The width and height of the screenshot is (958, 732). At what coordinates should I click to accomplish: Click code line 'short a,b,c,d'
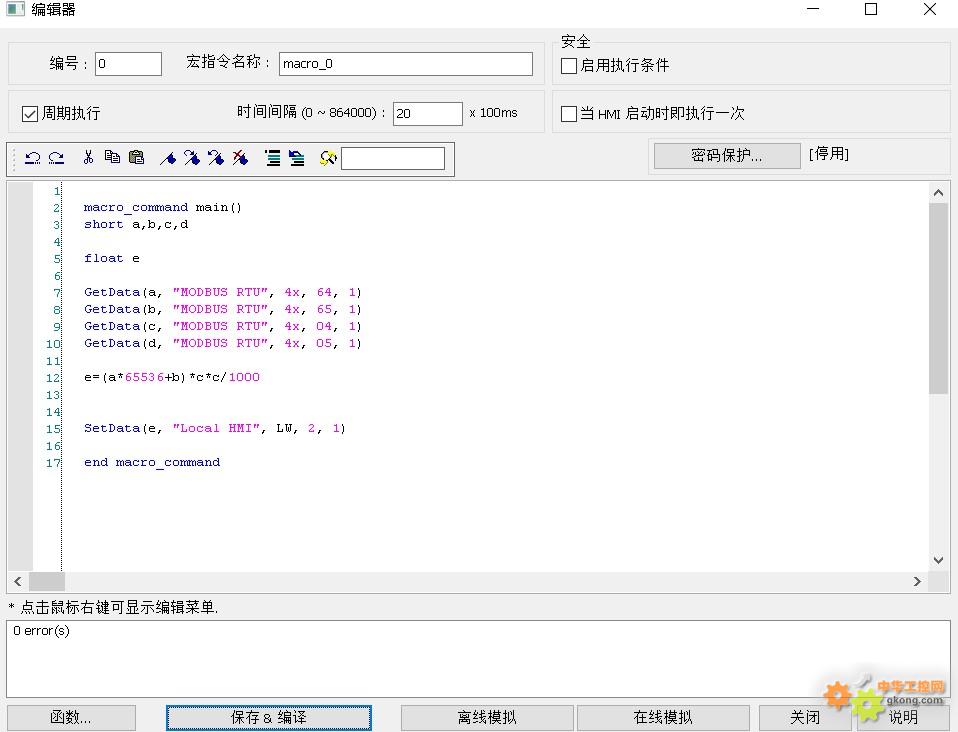click(x=136, y=224)
